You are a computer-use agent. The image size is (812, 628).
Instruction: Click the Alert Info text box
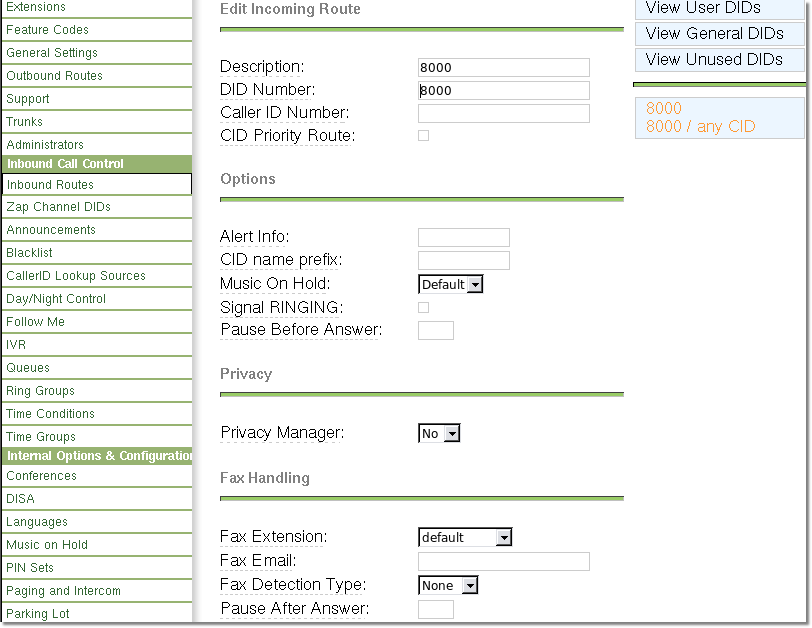[x=464, y=237]
